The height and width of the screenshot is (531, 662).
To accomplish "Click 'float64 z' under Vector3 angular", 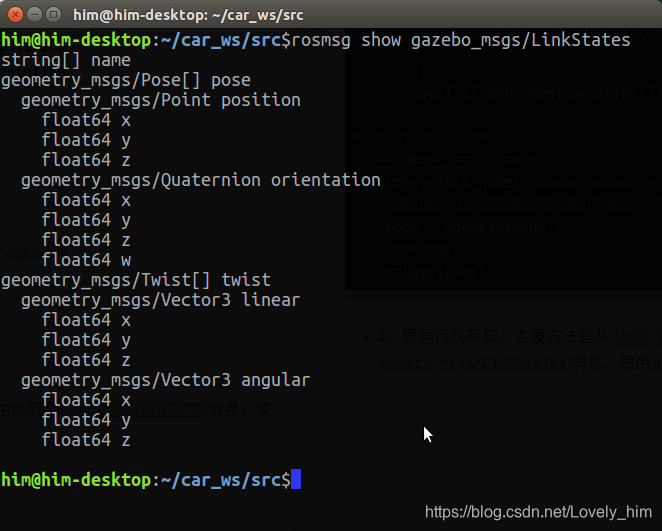I will coord(87,440).
